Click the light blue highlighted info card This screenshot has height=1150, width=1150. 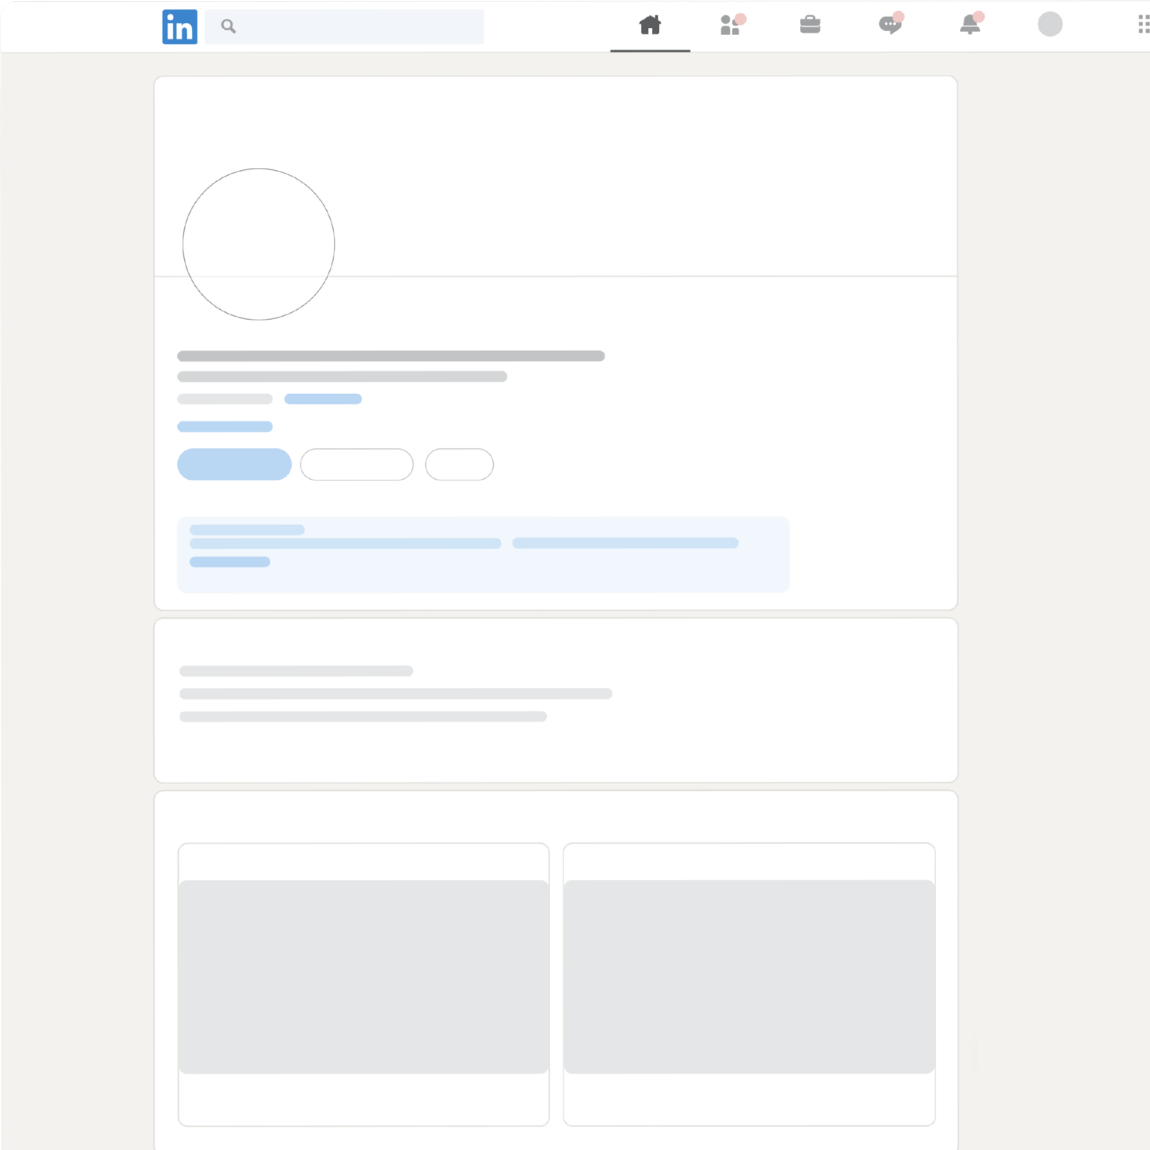tap(483, 555)
